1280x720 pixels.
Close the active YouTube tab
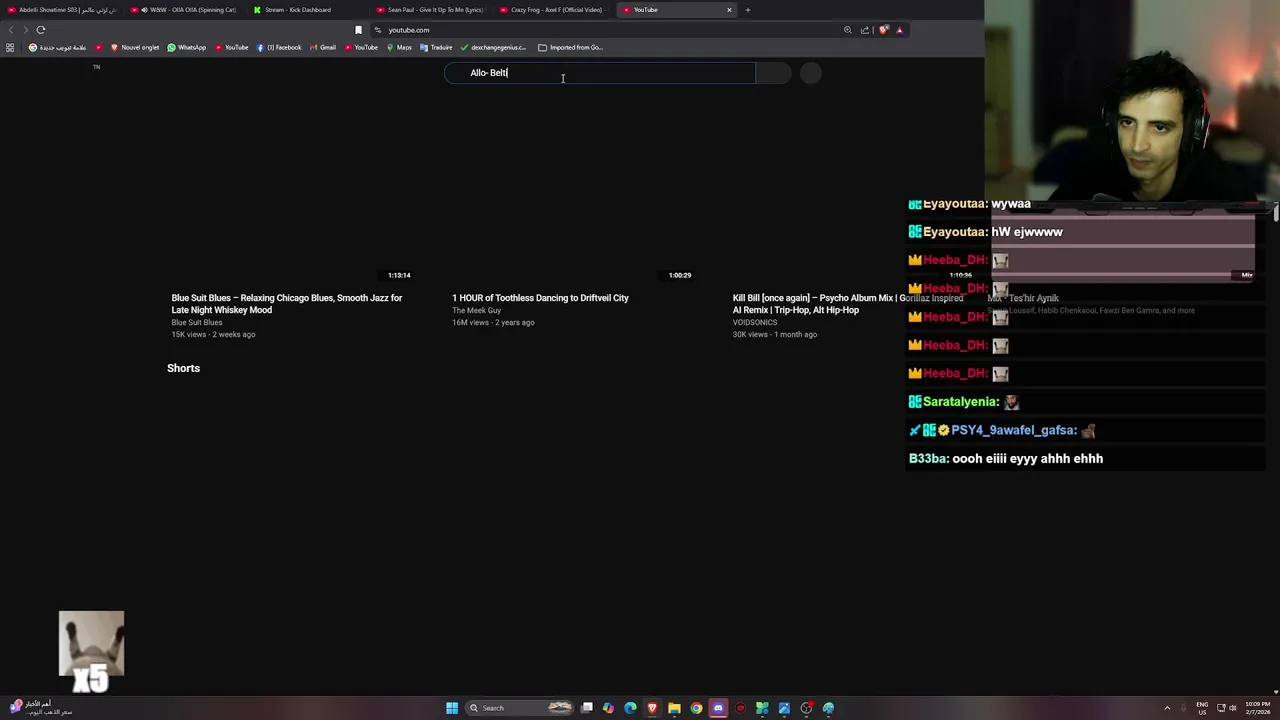pos(729,10)
